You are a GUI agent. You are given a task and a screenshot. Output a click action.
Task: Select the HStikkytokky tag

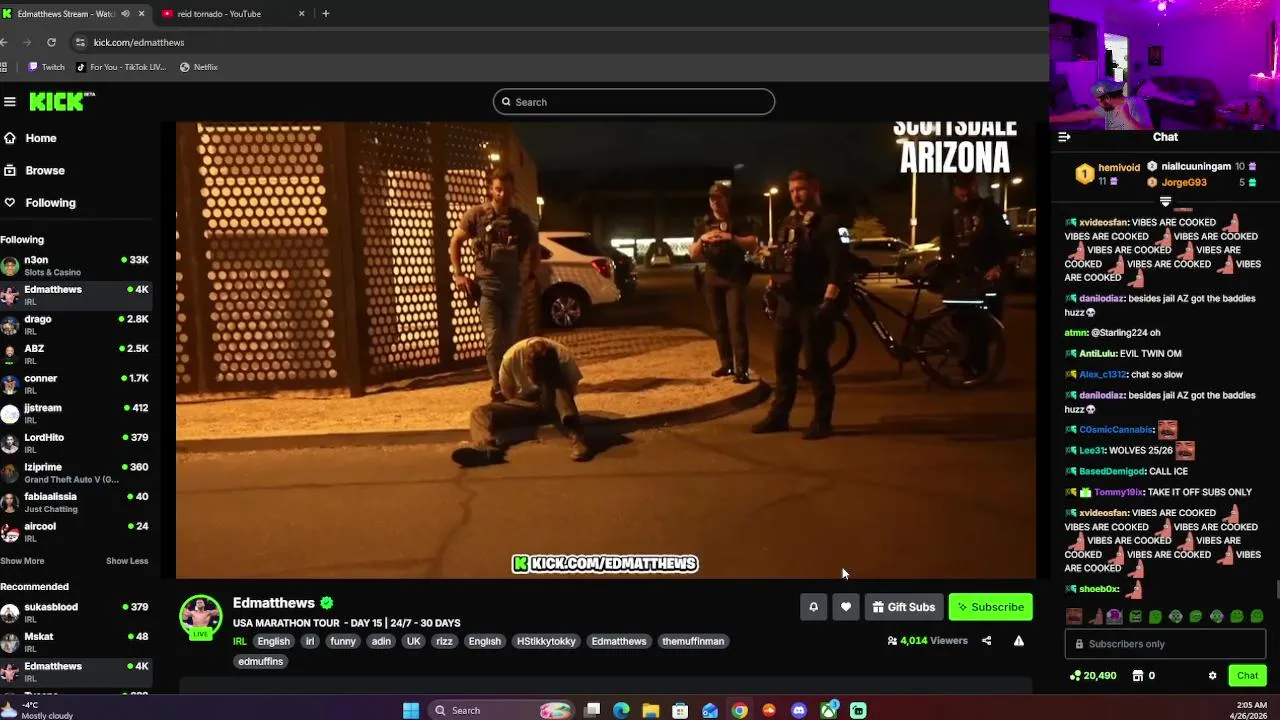546,641
